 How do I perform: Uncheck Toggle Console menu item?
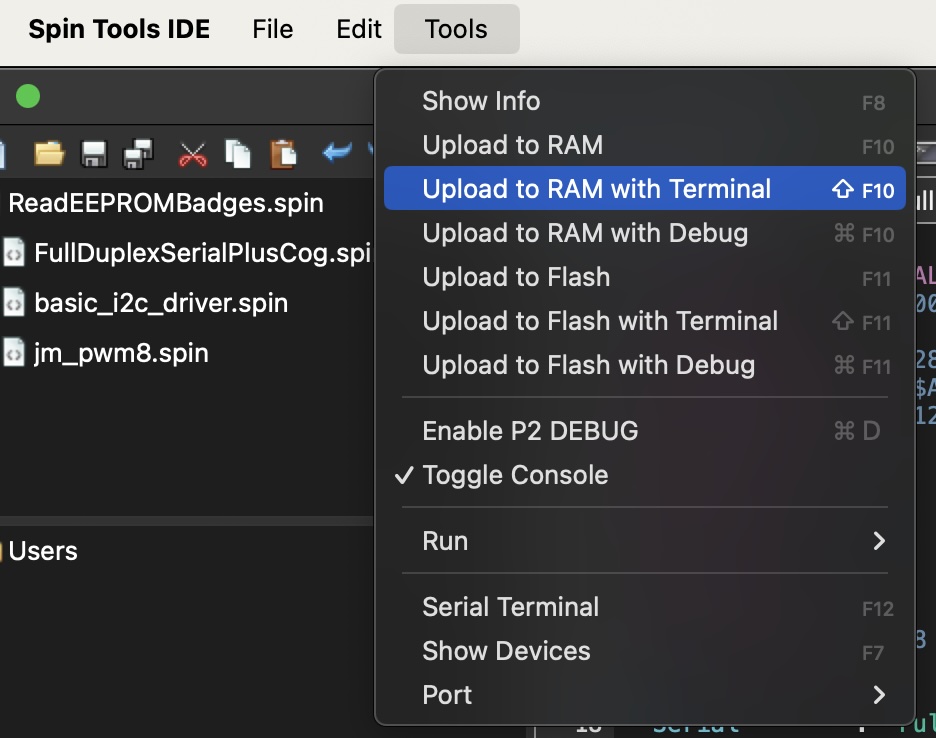pyautogui.click(x=645, y=475)
